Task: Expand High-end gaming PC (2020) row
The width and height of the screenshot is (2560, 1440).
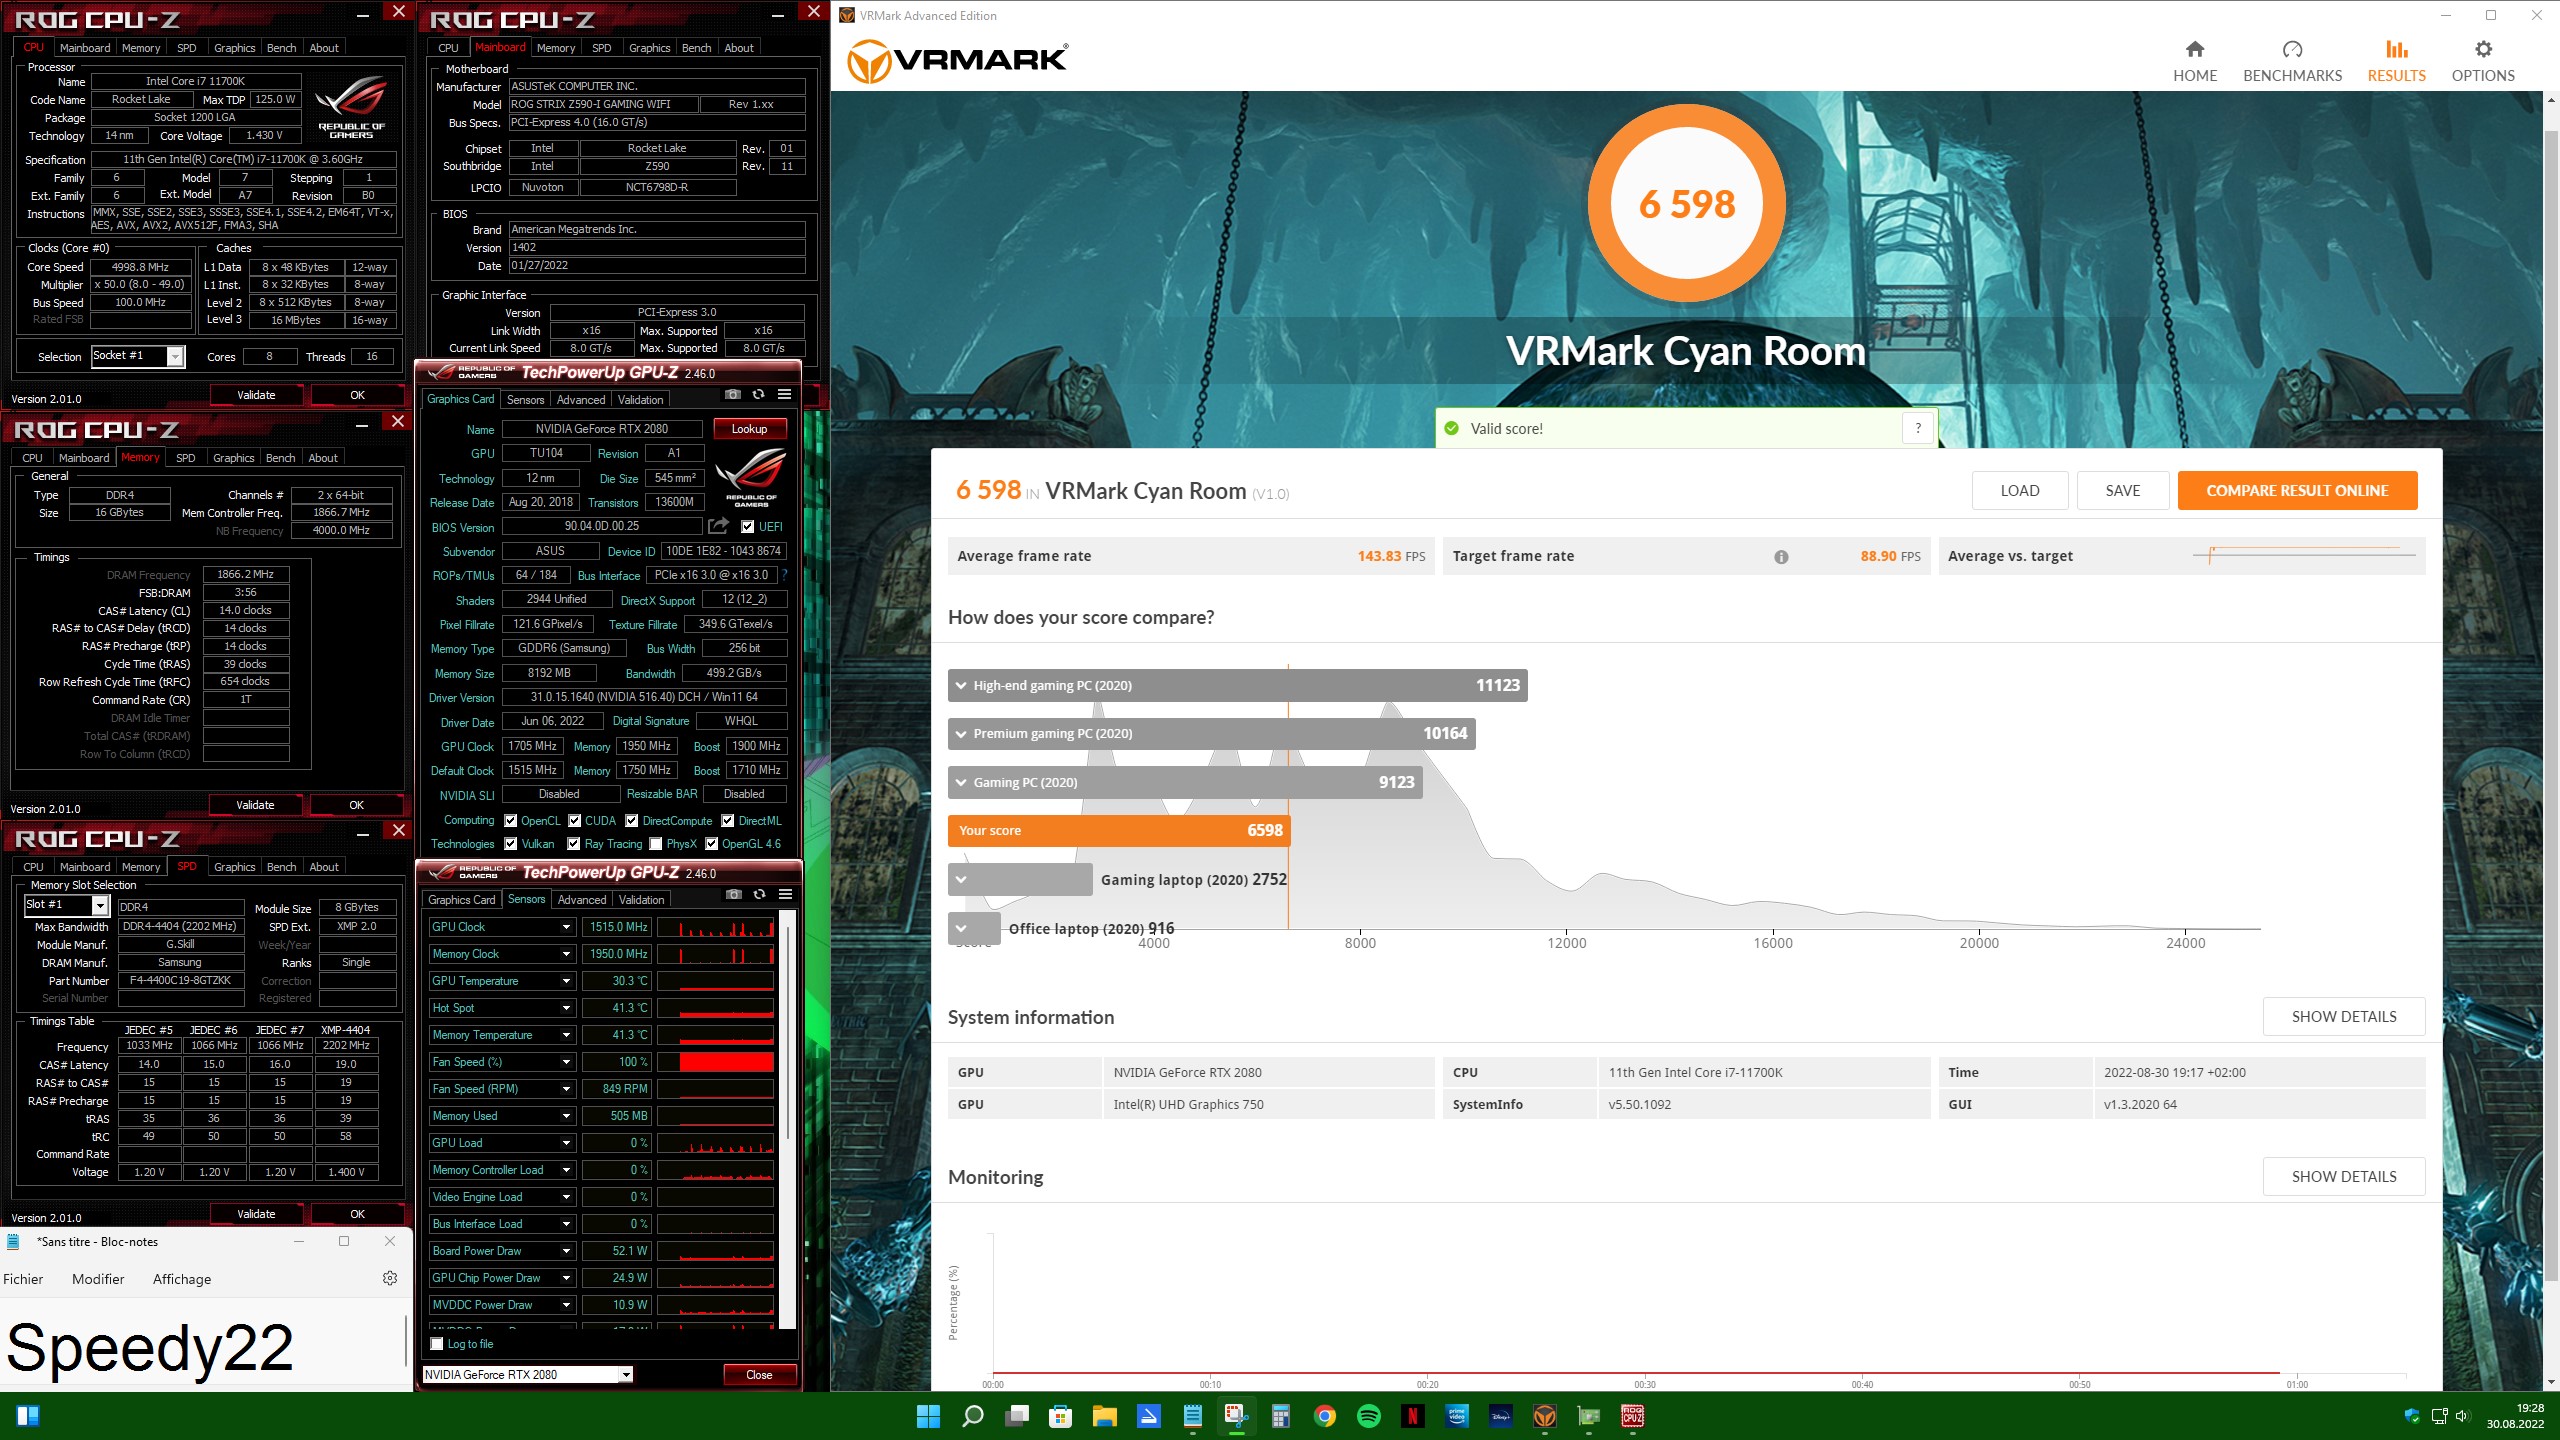Action: 961,686
